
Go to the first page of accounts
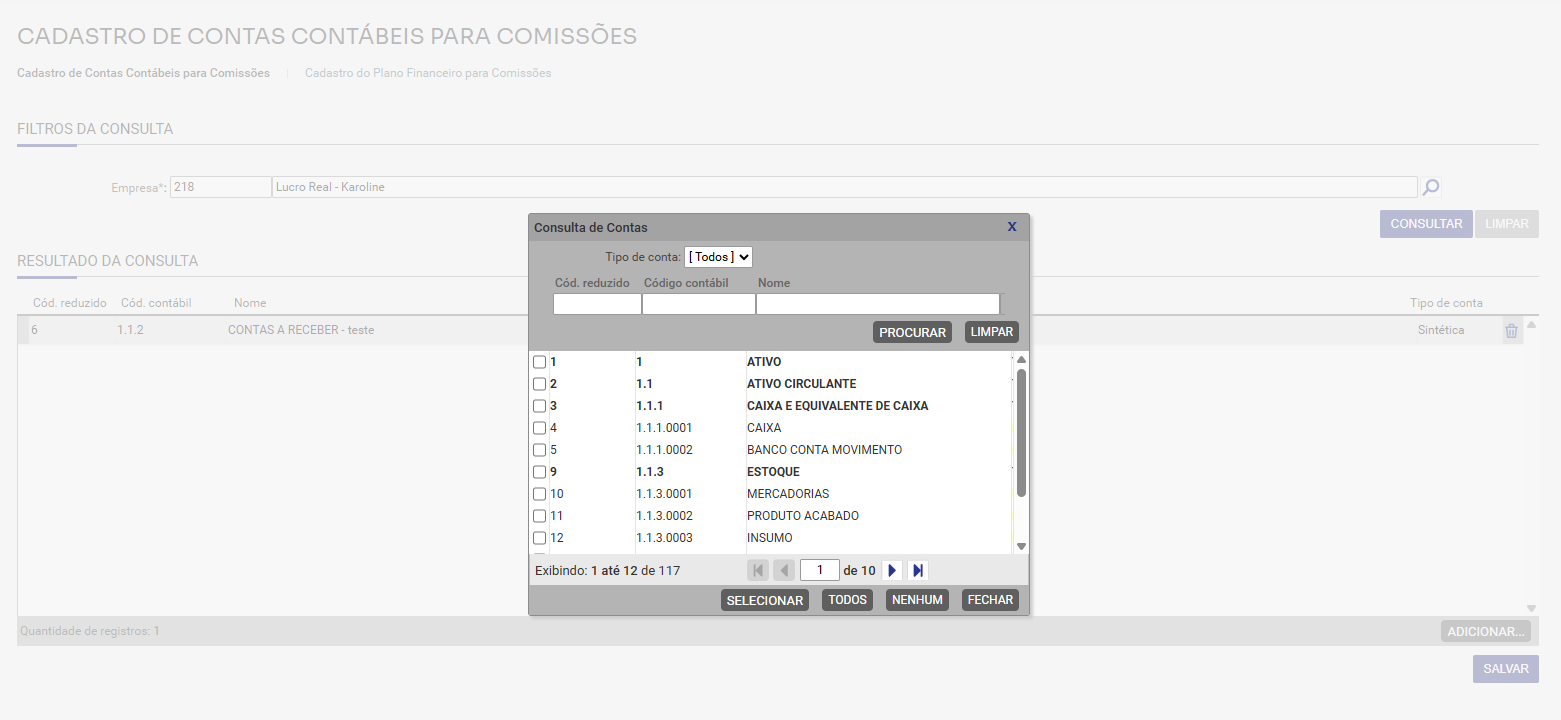[758, 570]
